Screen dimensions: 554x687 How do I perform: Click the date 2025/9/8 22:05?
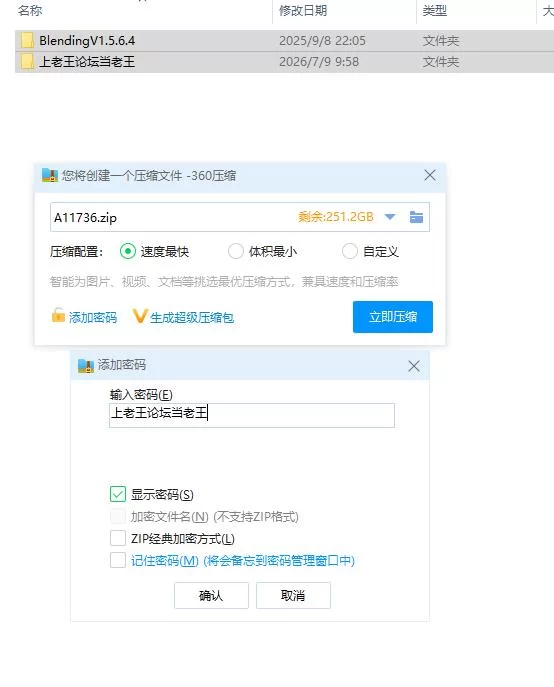pos(322,41)
